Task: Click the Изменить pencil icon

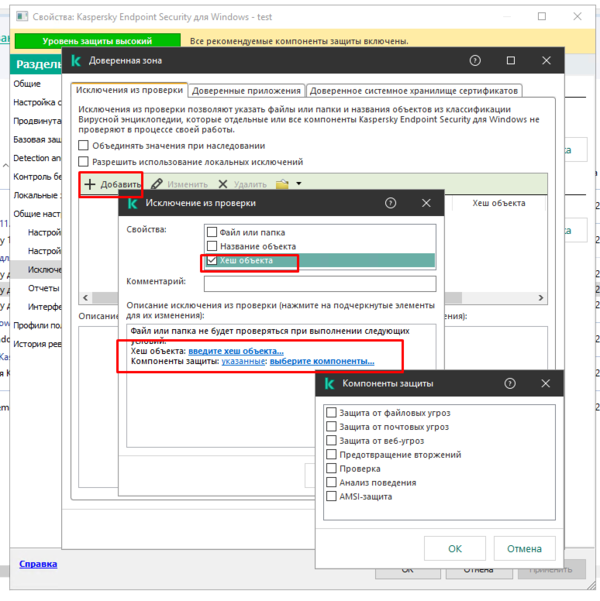Action: coord(157,185)
